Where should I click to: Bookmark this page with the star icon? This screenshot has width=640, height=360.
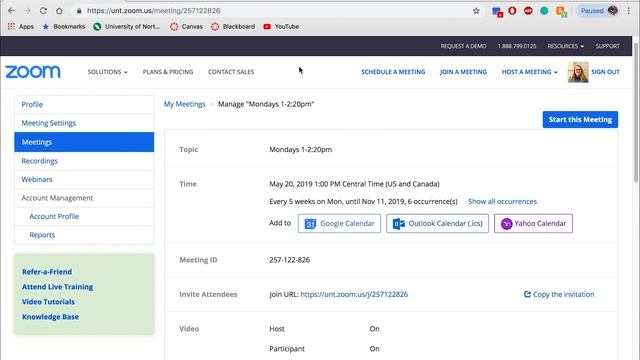(476, 11)
